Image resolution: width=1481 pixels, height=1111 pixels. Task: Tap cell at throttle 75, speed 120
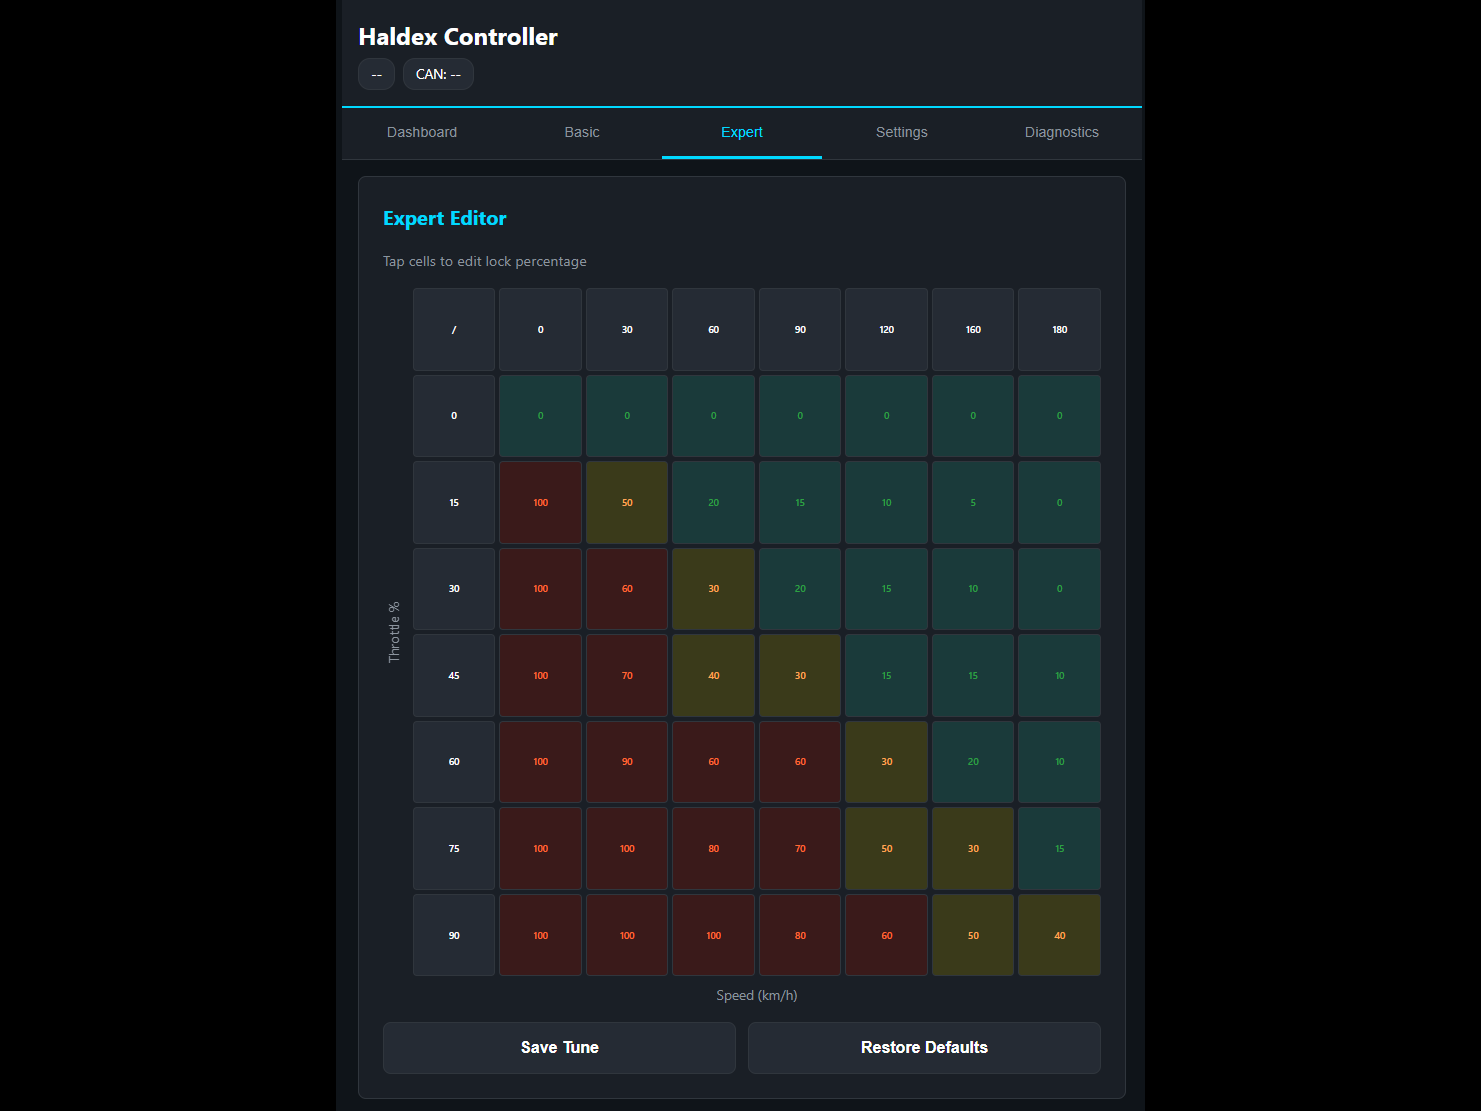point(886,849)
